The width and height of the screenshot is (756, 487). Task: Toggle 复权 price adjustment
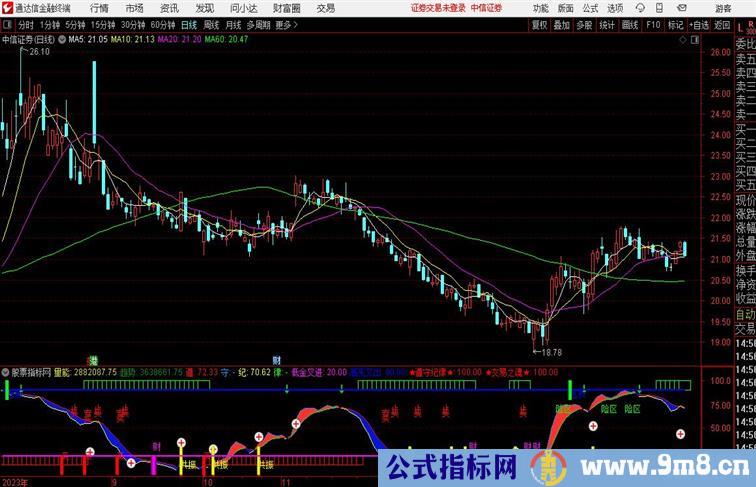540,24
